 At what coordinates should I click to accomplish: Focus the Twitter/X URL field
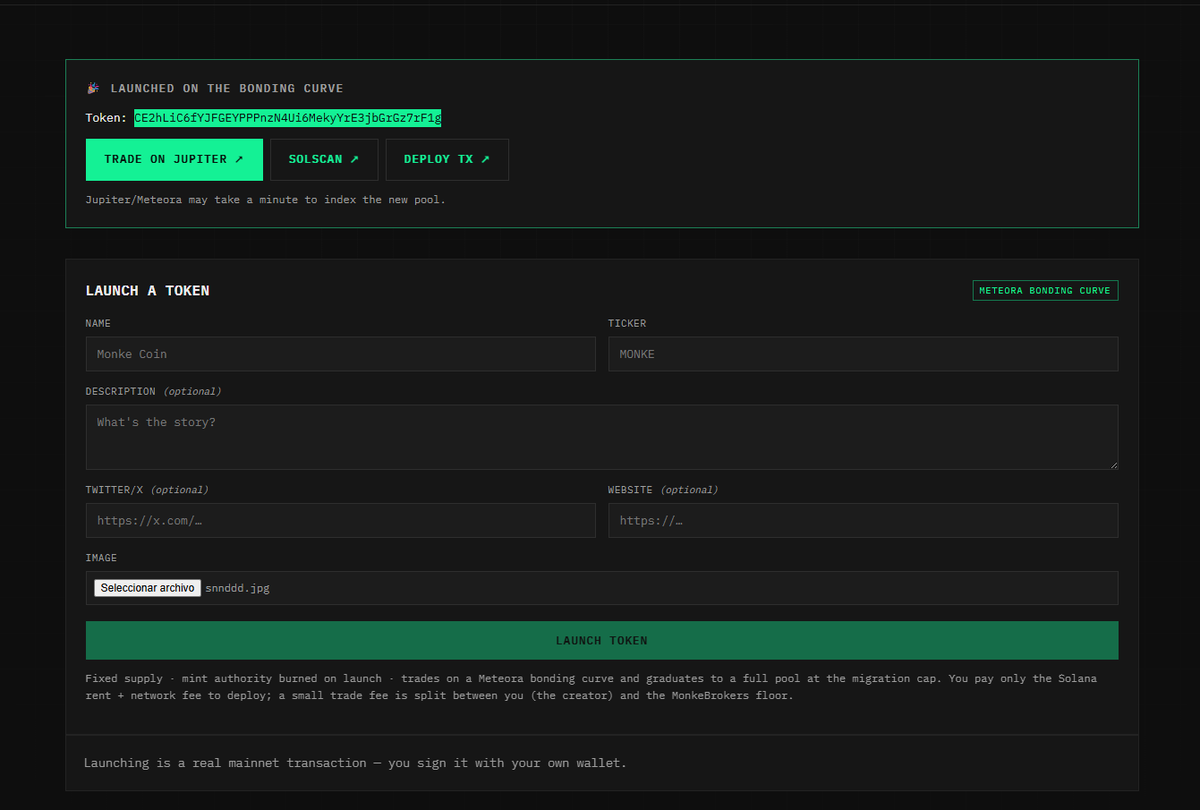pyautogui.click(x=340, y=520)
